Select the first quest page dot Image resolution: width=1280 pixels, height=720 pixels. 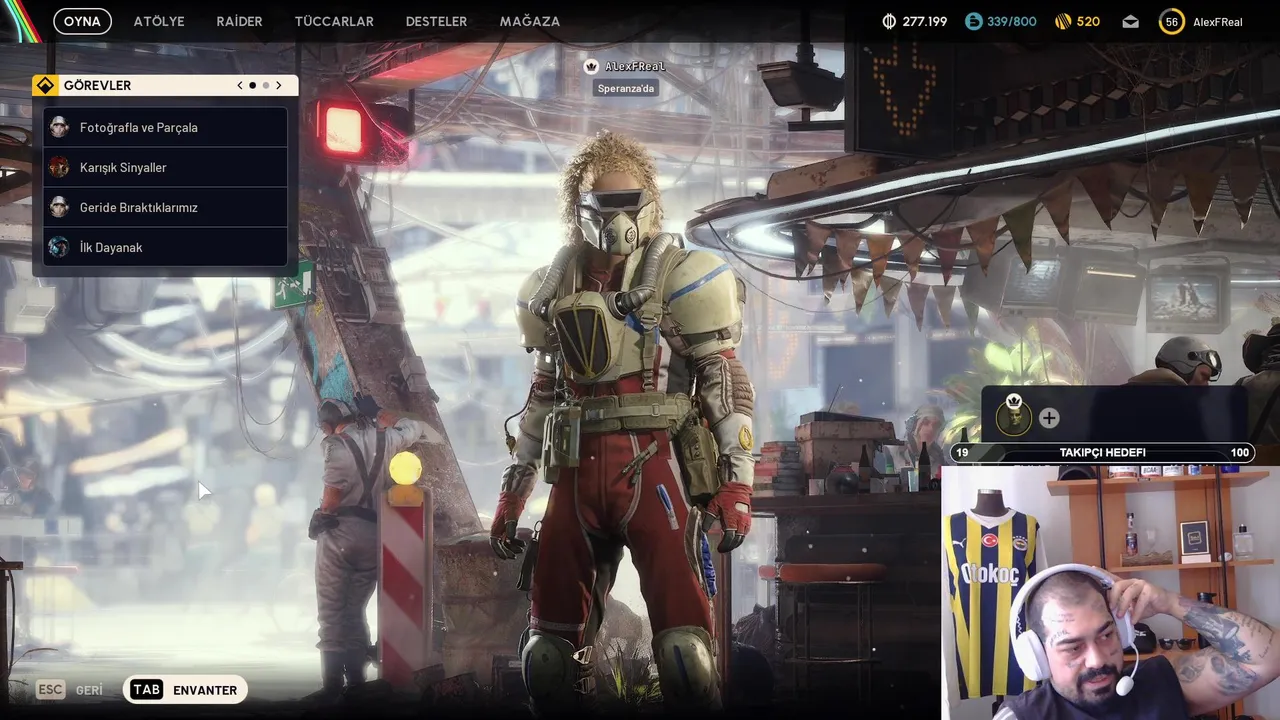click(252, 85)
